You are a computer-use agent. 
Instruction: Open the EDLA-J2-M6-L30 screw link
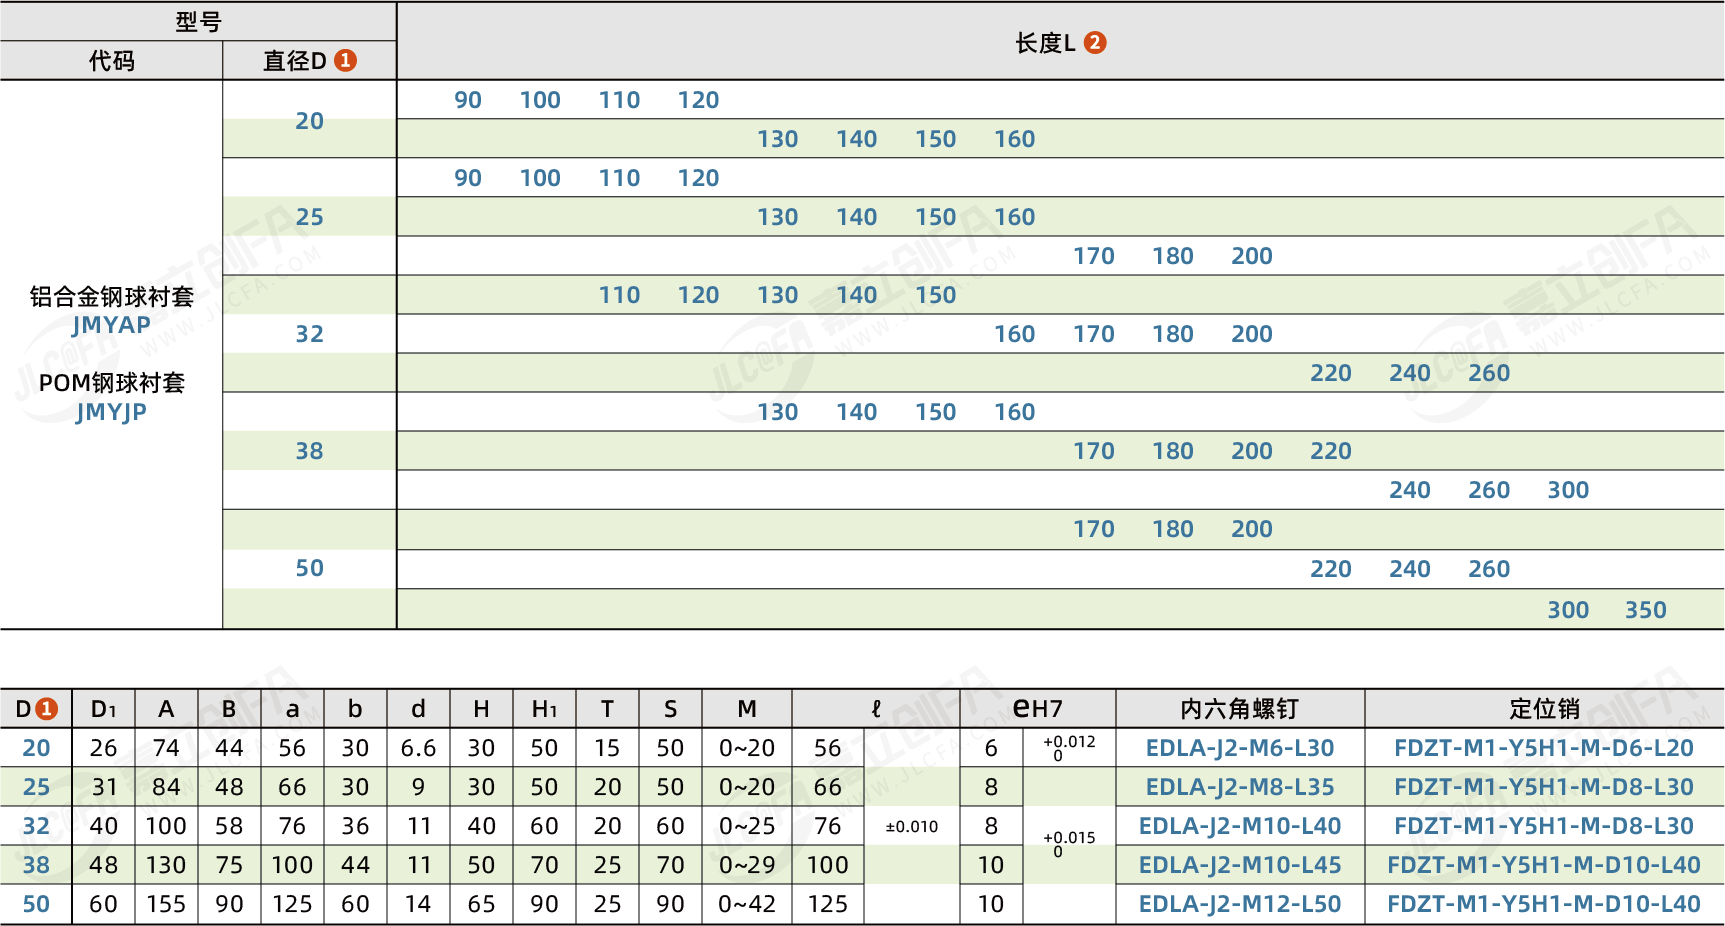click(1240, 748)
